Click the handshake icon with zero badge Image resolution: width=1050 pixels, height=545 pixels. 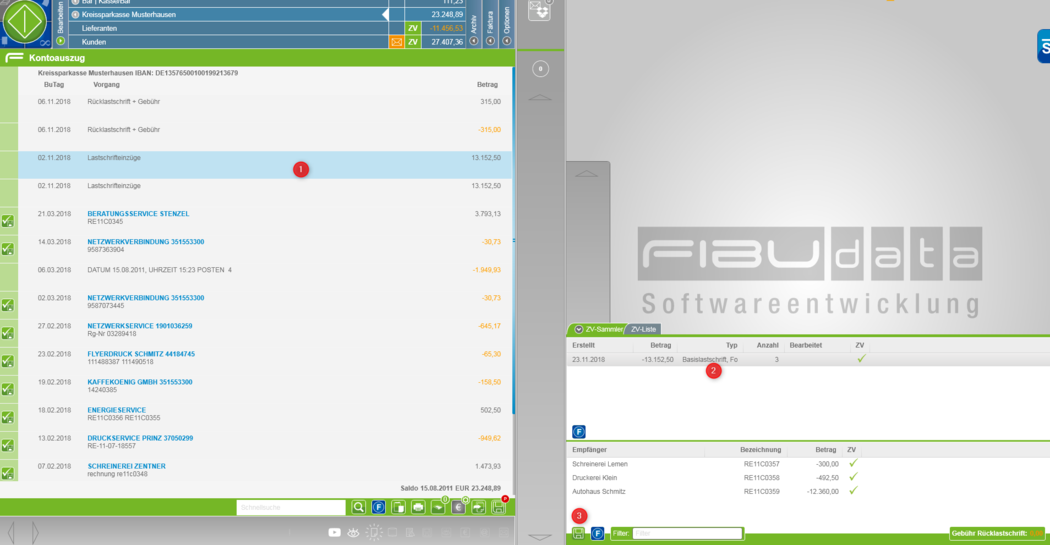coord(438,508)
